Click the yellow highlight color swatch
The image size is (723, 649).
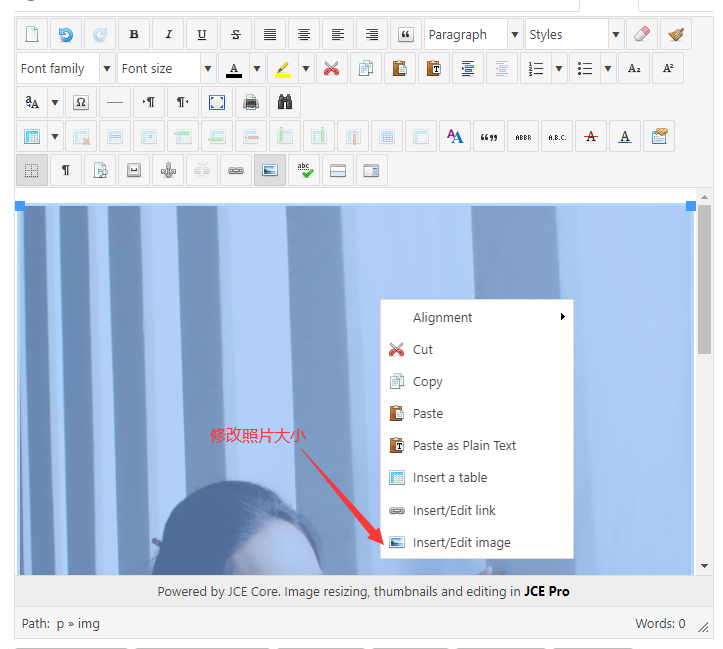click(x=284, y=69)
